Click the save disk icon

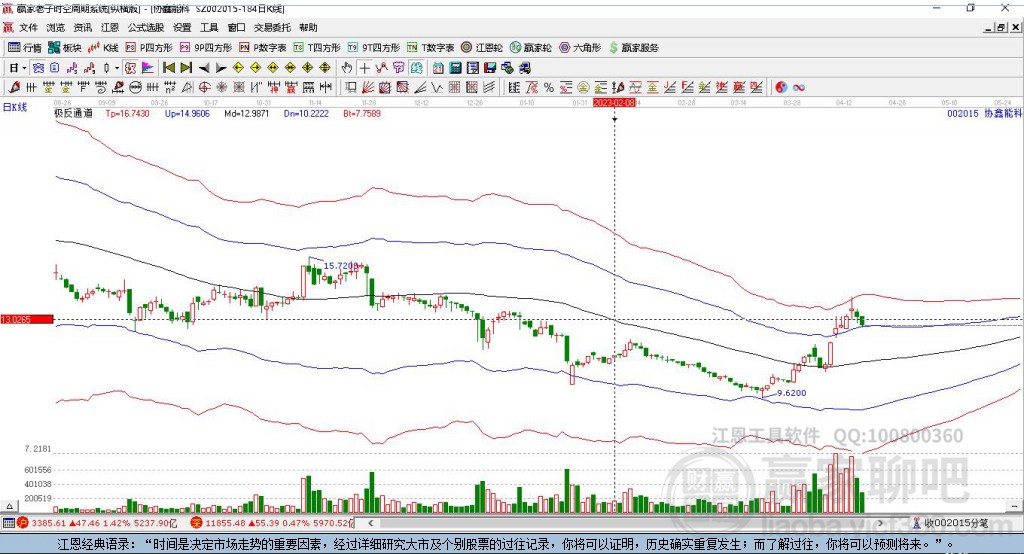(x=490, y=68)
